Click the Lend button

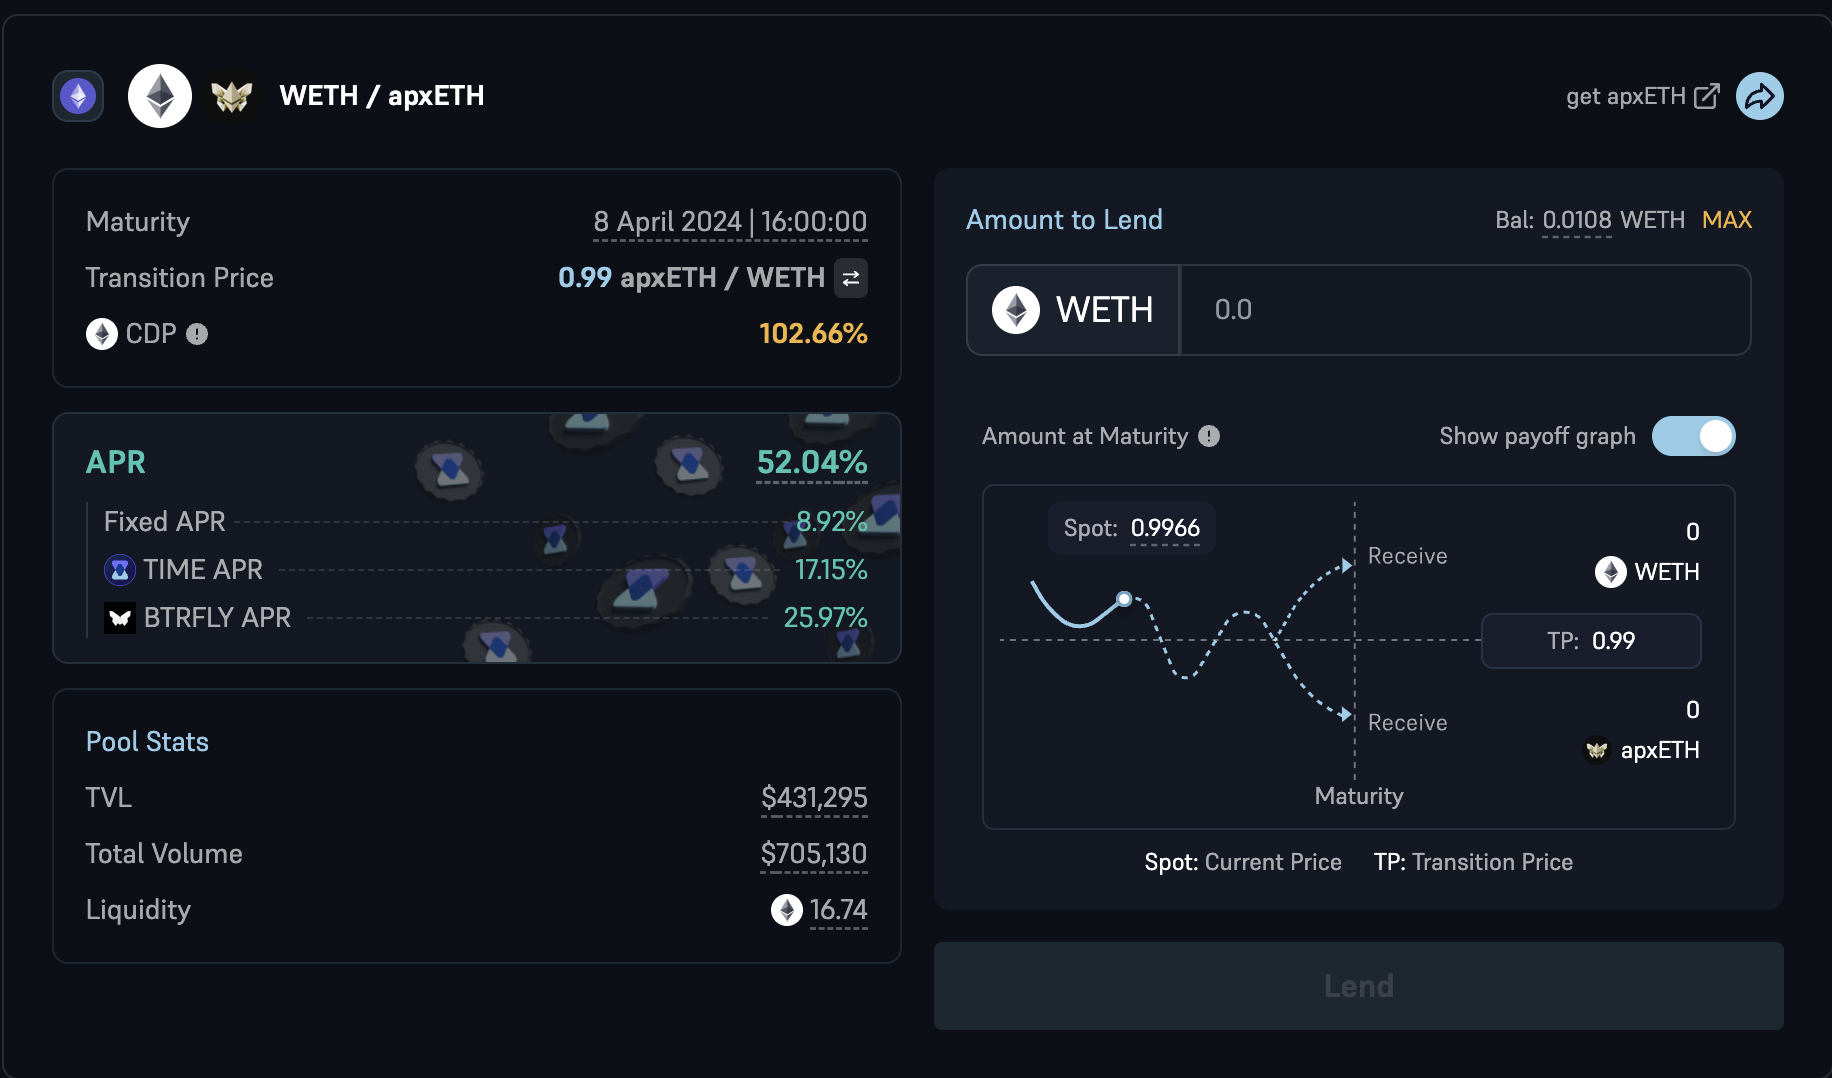[1358, 986]
